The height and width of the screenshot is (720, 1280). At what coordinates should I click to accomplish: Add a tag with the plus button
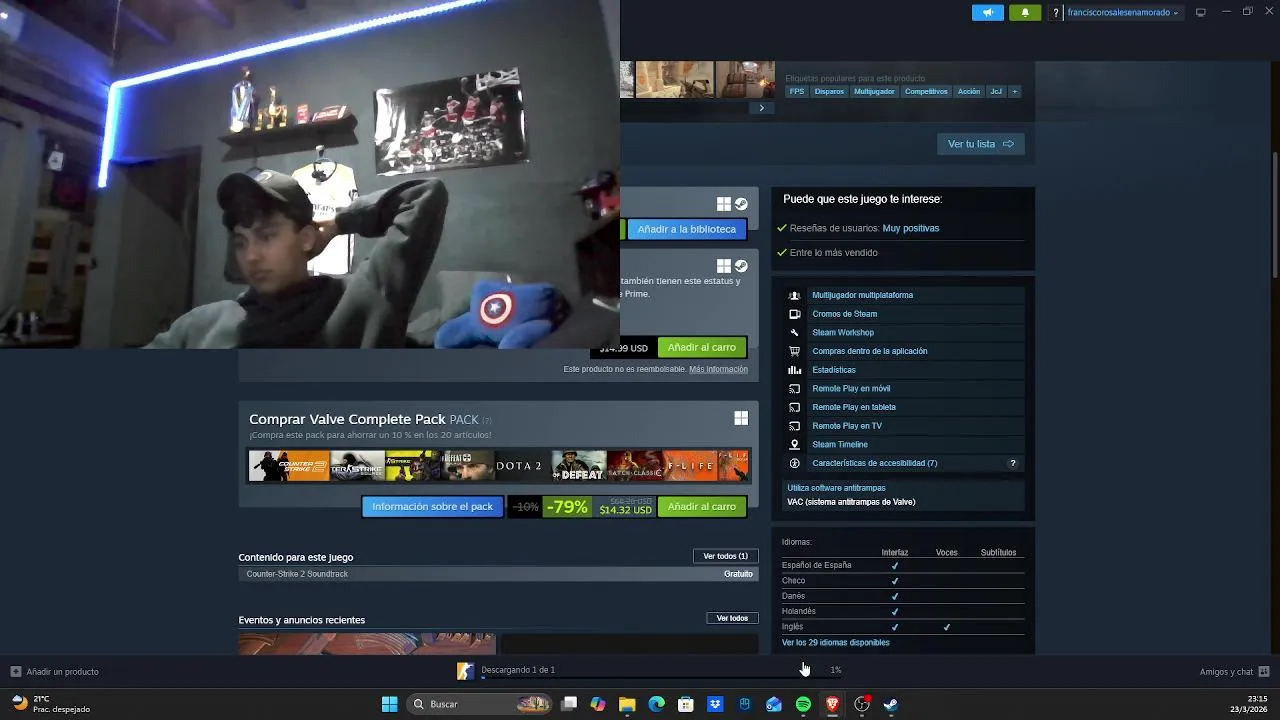point(1014,91)
